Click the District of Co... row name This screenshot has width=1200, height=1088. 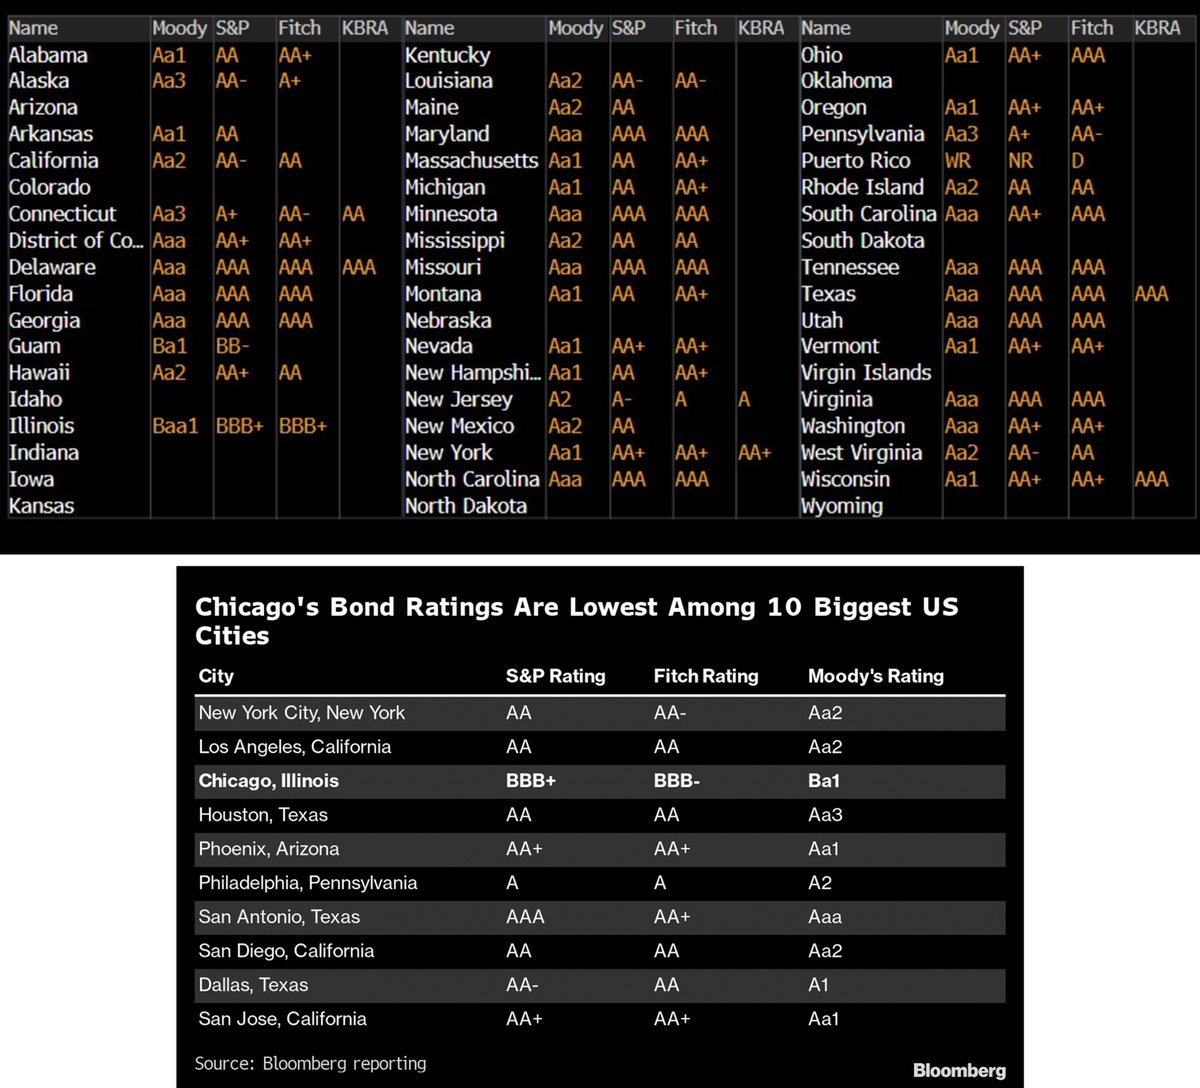coord(76,241)
